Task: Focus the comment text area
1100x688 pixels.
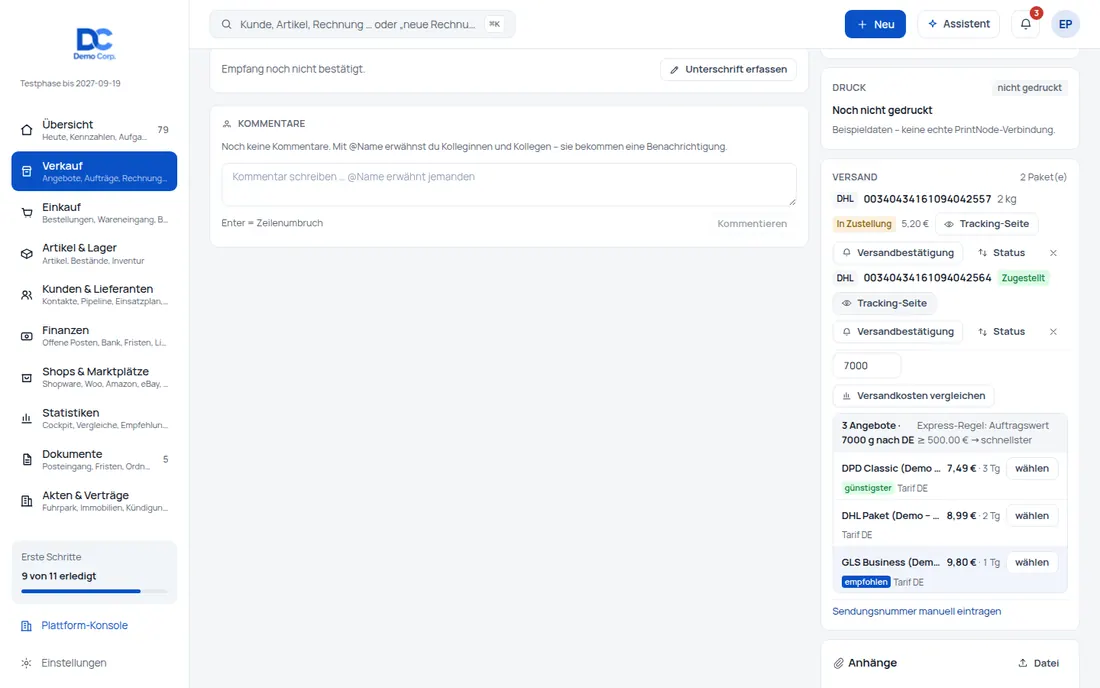Action: 509,184
